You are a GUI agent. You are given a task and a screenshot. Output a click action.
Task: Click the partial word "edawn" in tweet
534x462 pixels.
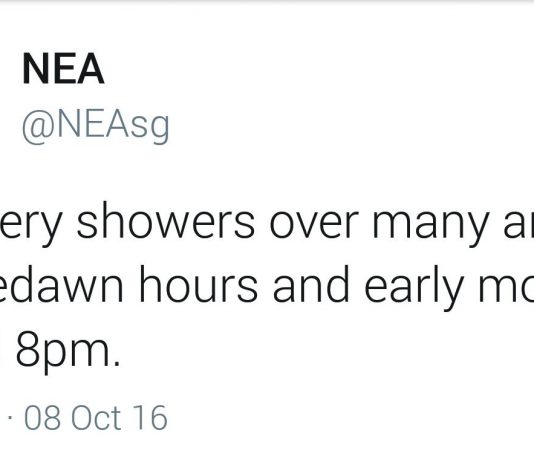tap(62, 284)
